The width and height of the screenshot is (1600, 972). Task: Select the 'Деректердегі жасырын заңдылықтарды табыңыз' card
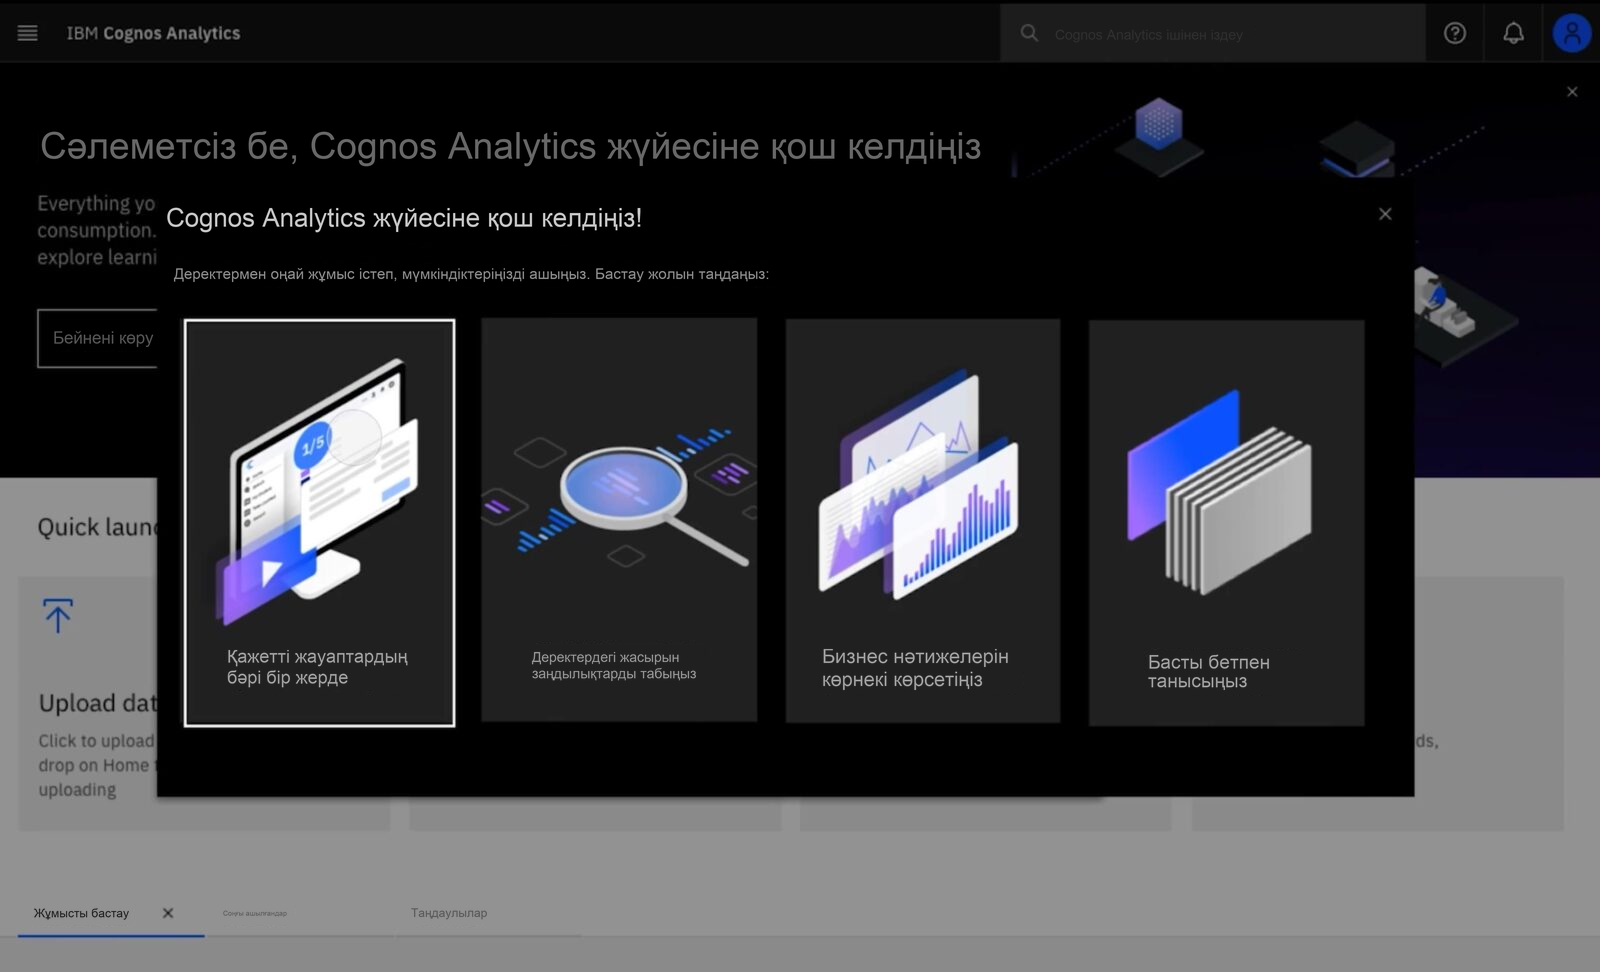point(619,520)
